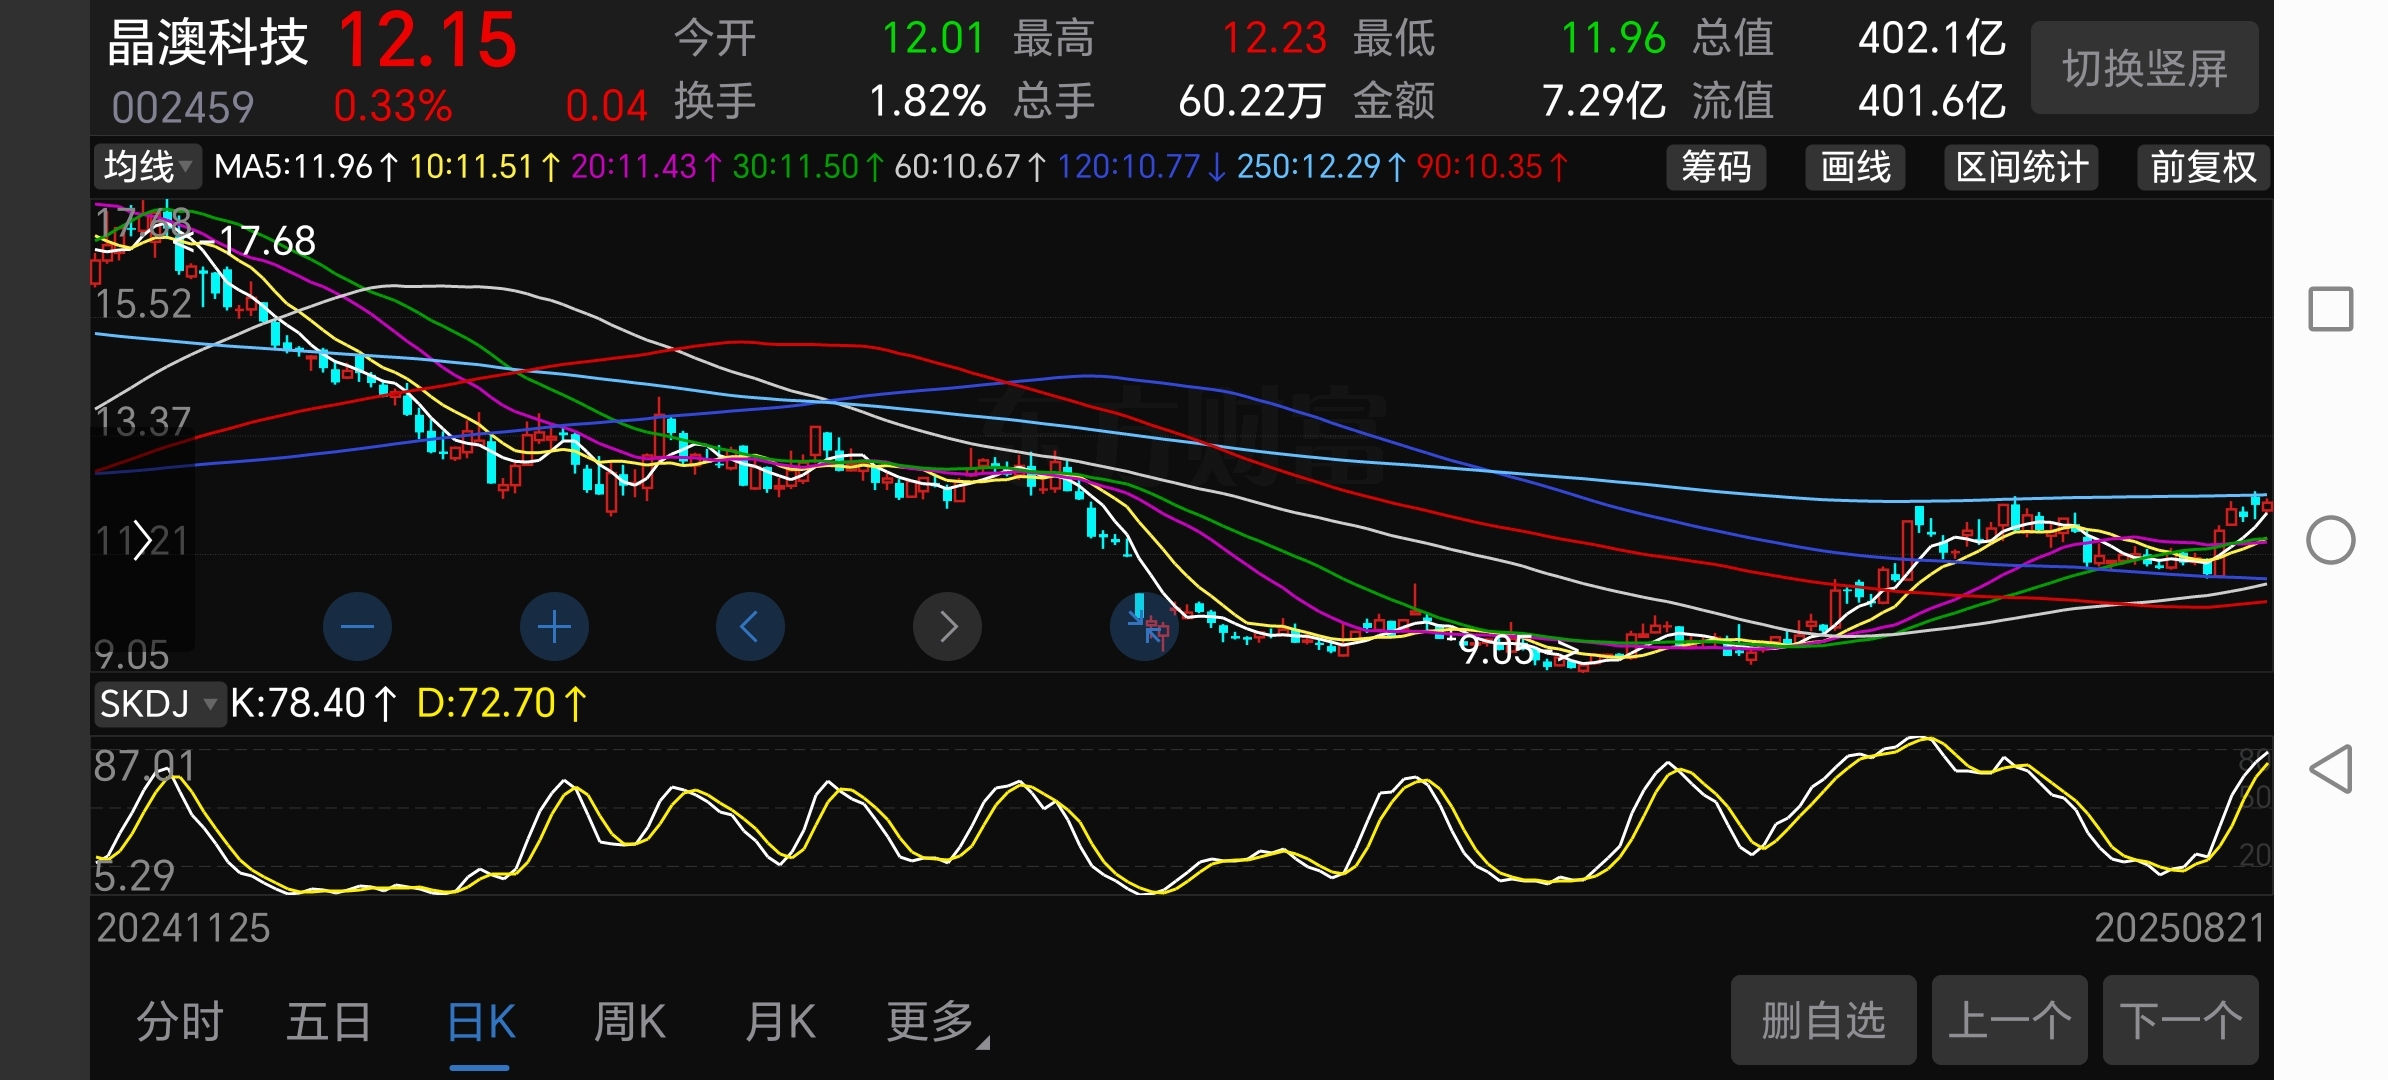Go to previous stock with 上一个
Screen dimensions: 2388x1080
click(2009, 1020)
